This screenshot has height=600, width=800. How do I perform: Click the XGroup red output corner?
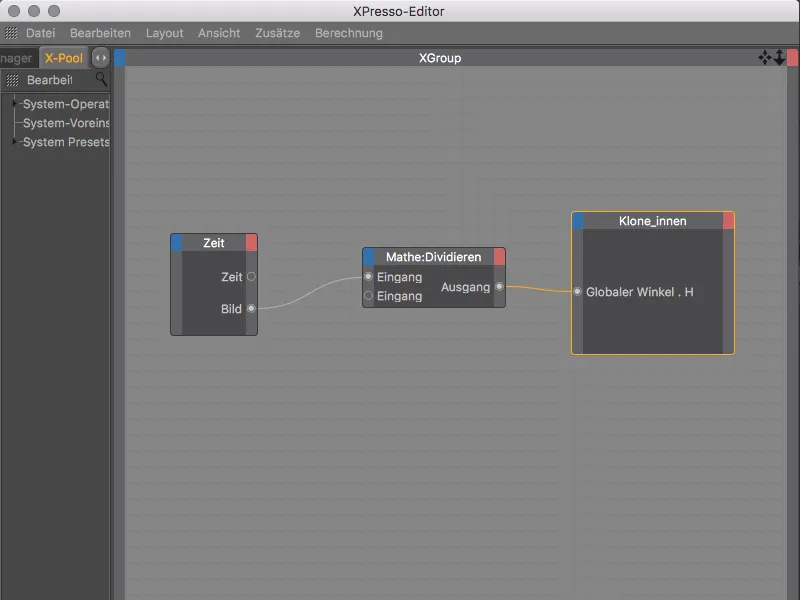click(792, 58)
